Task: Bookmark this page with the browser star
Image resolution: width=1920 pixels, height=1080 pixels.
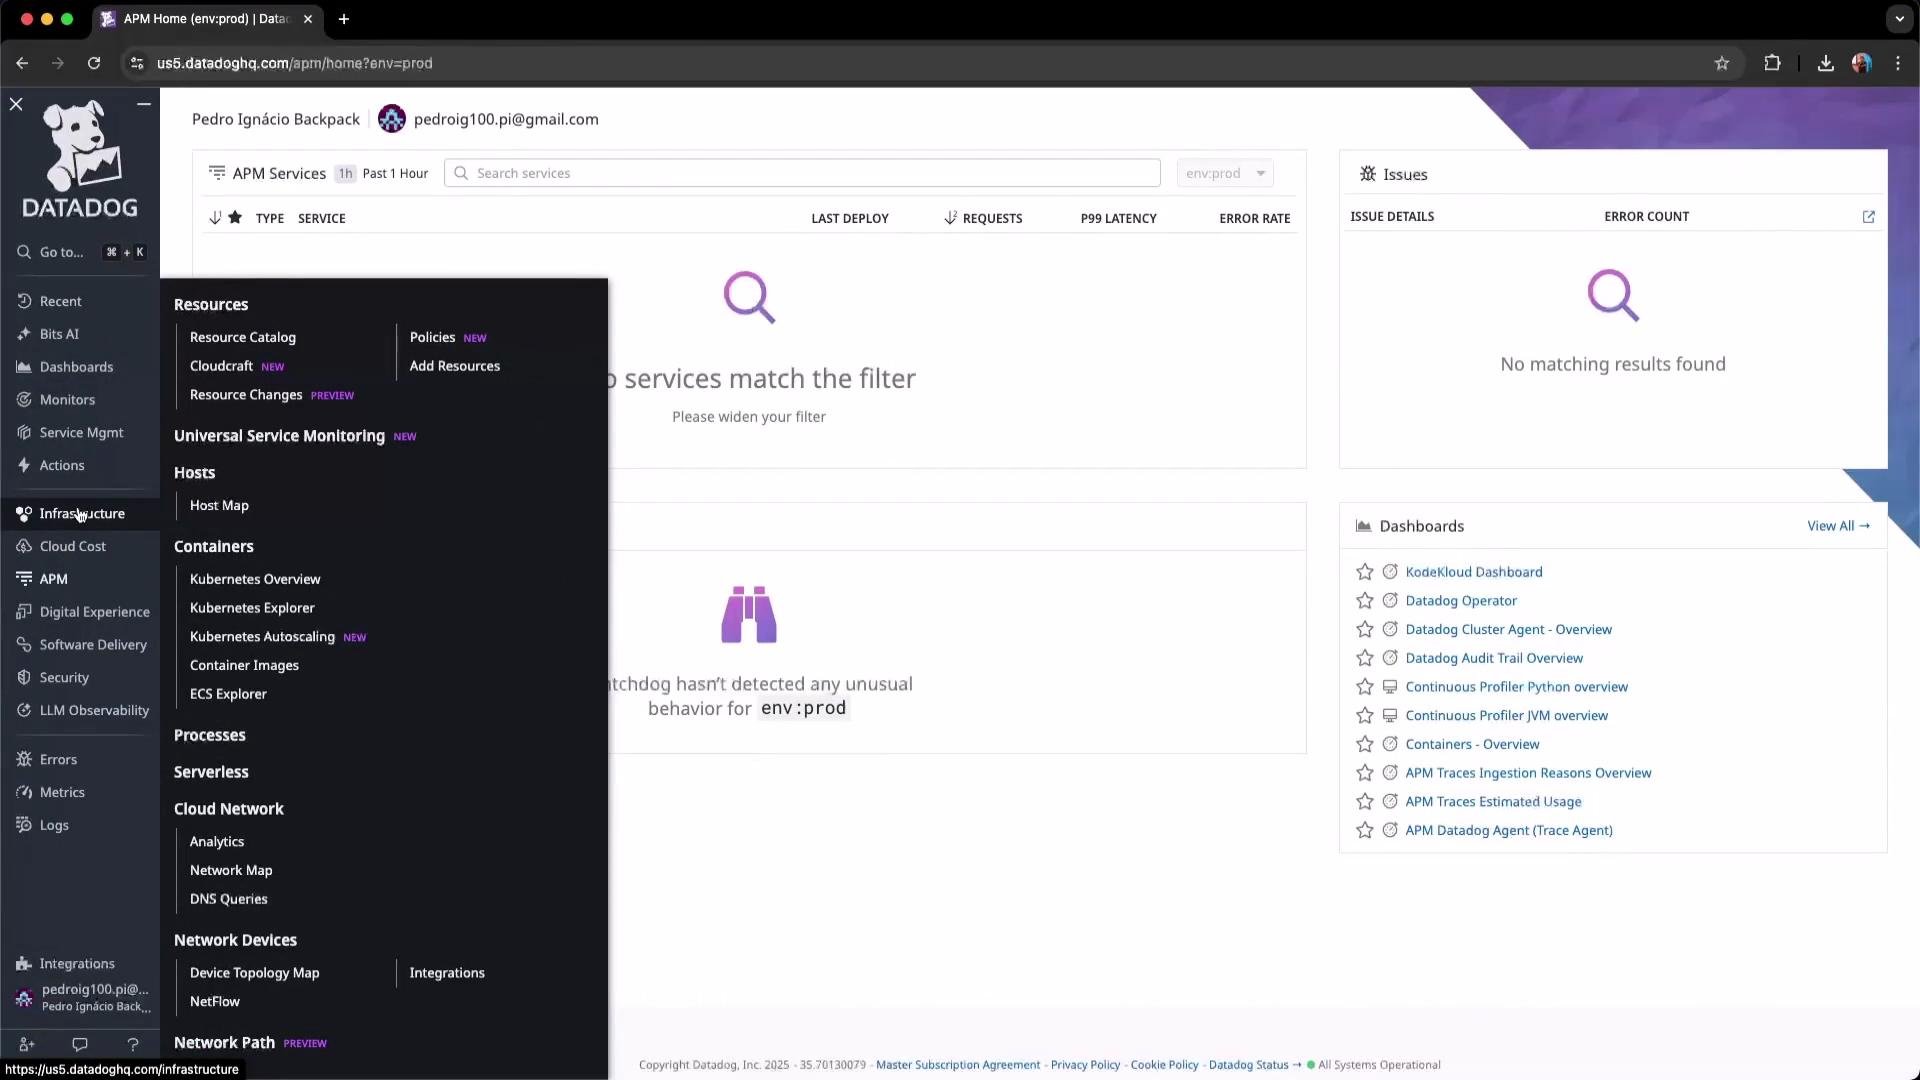Action: [x=1722, y=63]
